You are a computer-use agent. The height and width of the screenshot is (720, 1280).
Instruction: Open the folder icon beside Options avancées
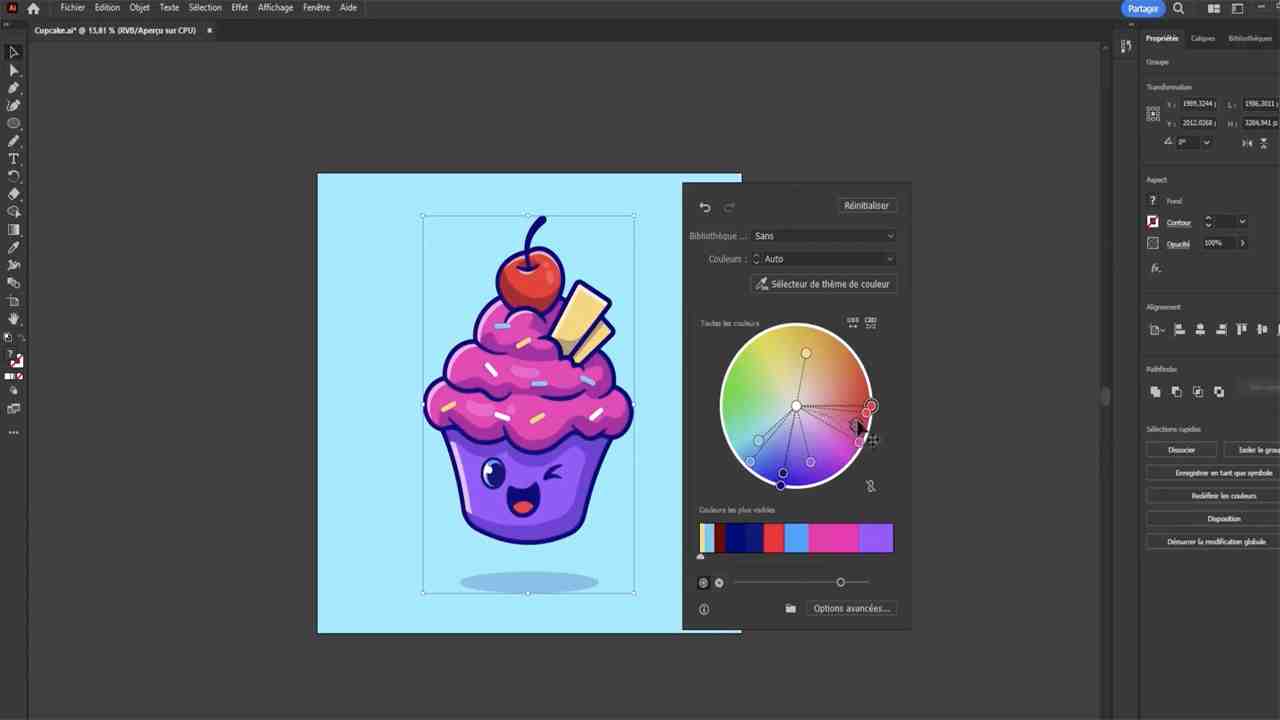pos(790,608)
